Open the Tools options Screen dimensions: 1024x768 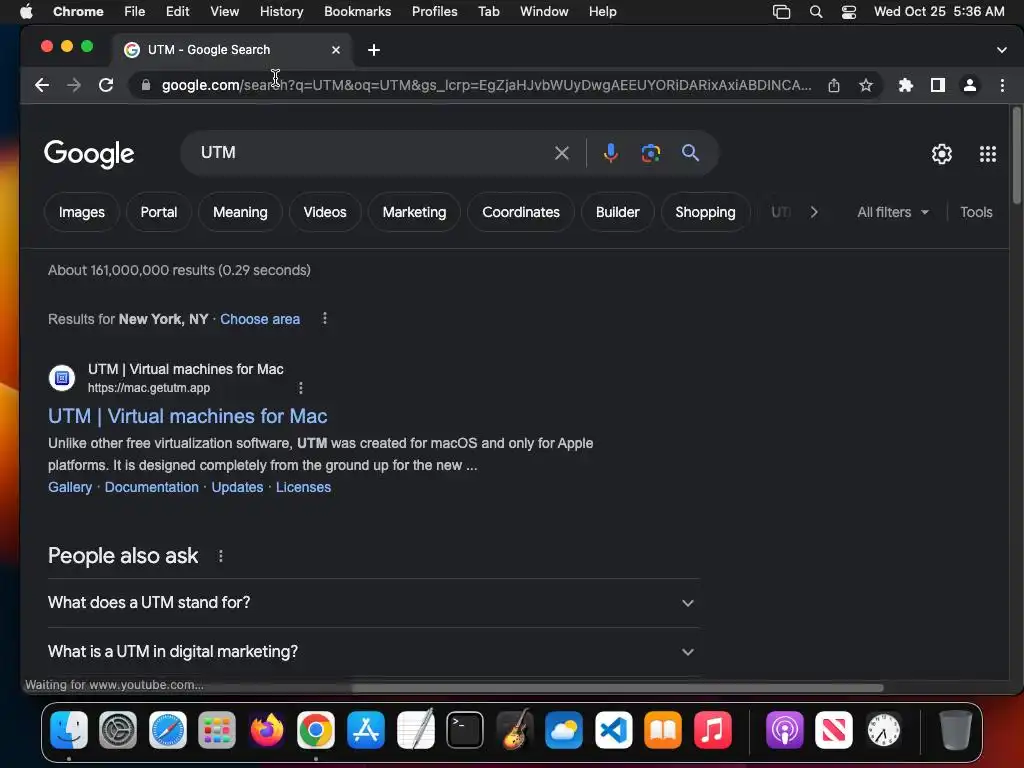pyautogui.click(x=976, y=212)
